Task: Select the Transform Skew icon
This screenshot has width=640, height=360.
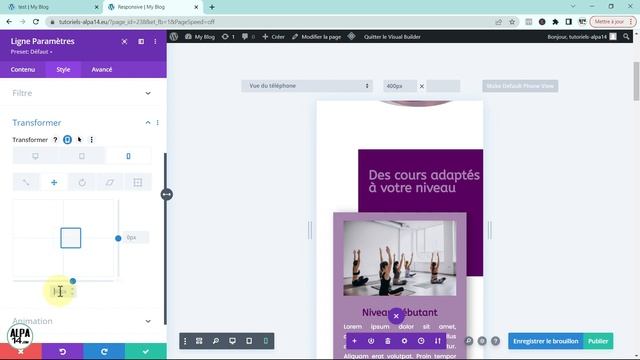Action: [x=110, y=182]
